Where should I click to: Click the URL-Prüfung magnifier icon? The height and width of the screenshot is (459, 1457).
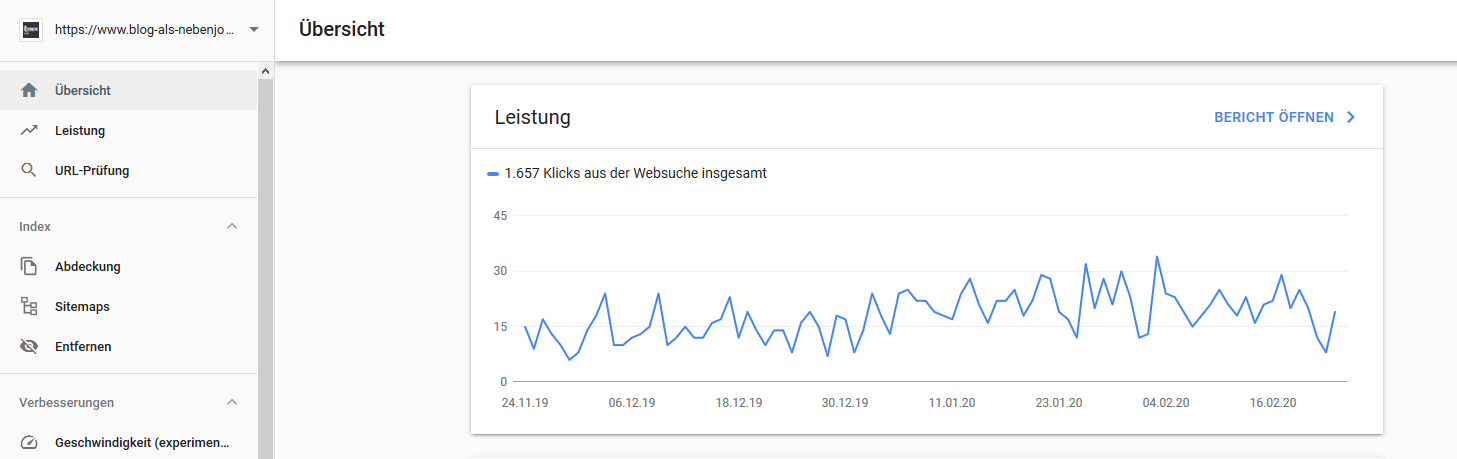(29, 170)
